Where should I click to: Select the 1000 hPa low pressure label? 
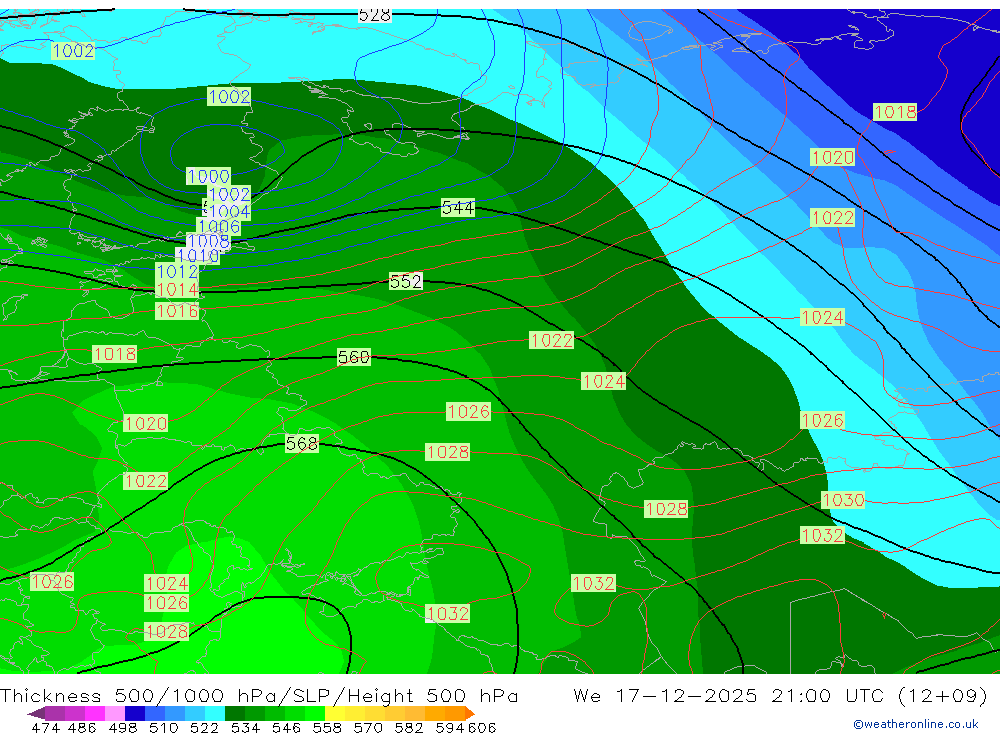click(x=209, y=176)
